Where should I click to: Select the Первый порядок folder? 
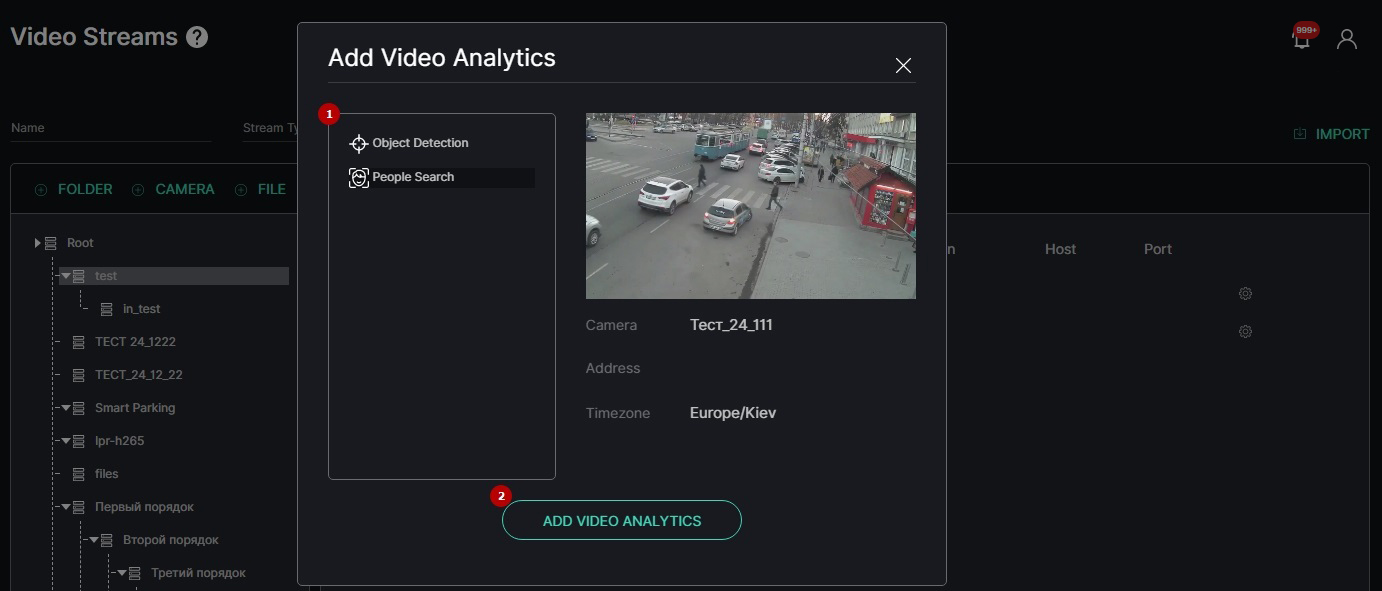pos(144,507)
